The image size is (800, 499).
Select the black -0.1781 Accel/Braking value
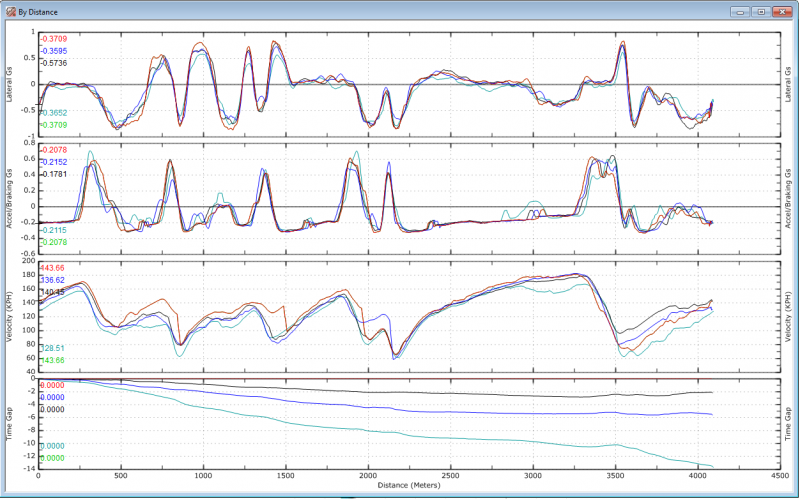54,174
